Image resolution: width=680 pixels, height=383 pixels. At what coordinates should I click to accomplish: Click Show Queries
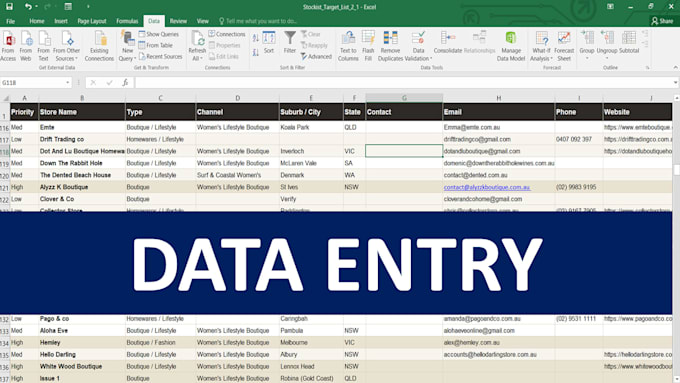coord(159,34)
